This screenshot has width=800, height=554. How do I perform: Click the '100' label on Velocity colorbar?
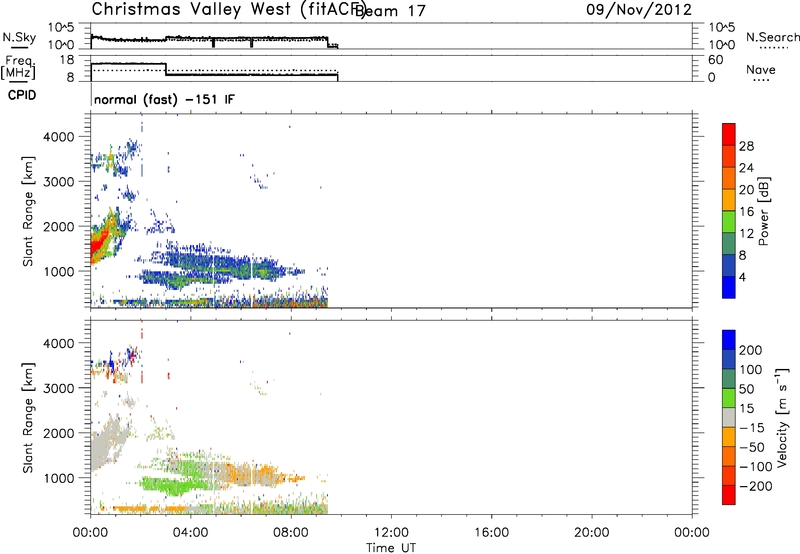pyautogui.click(x=751, y=370)
